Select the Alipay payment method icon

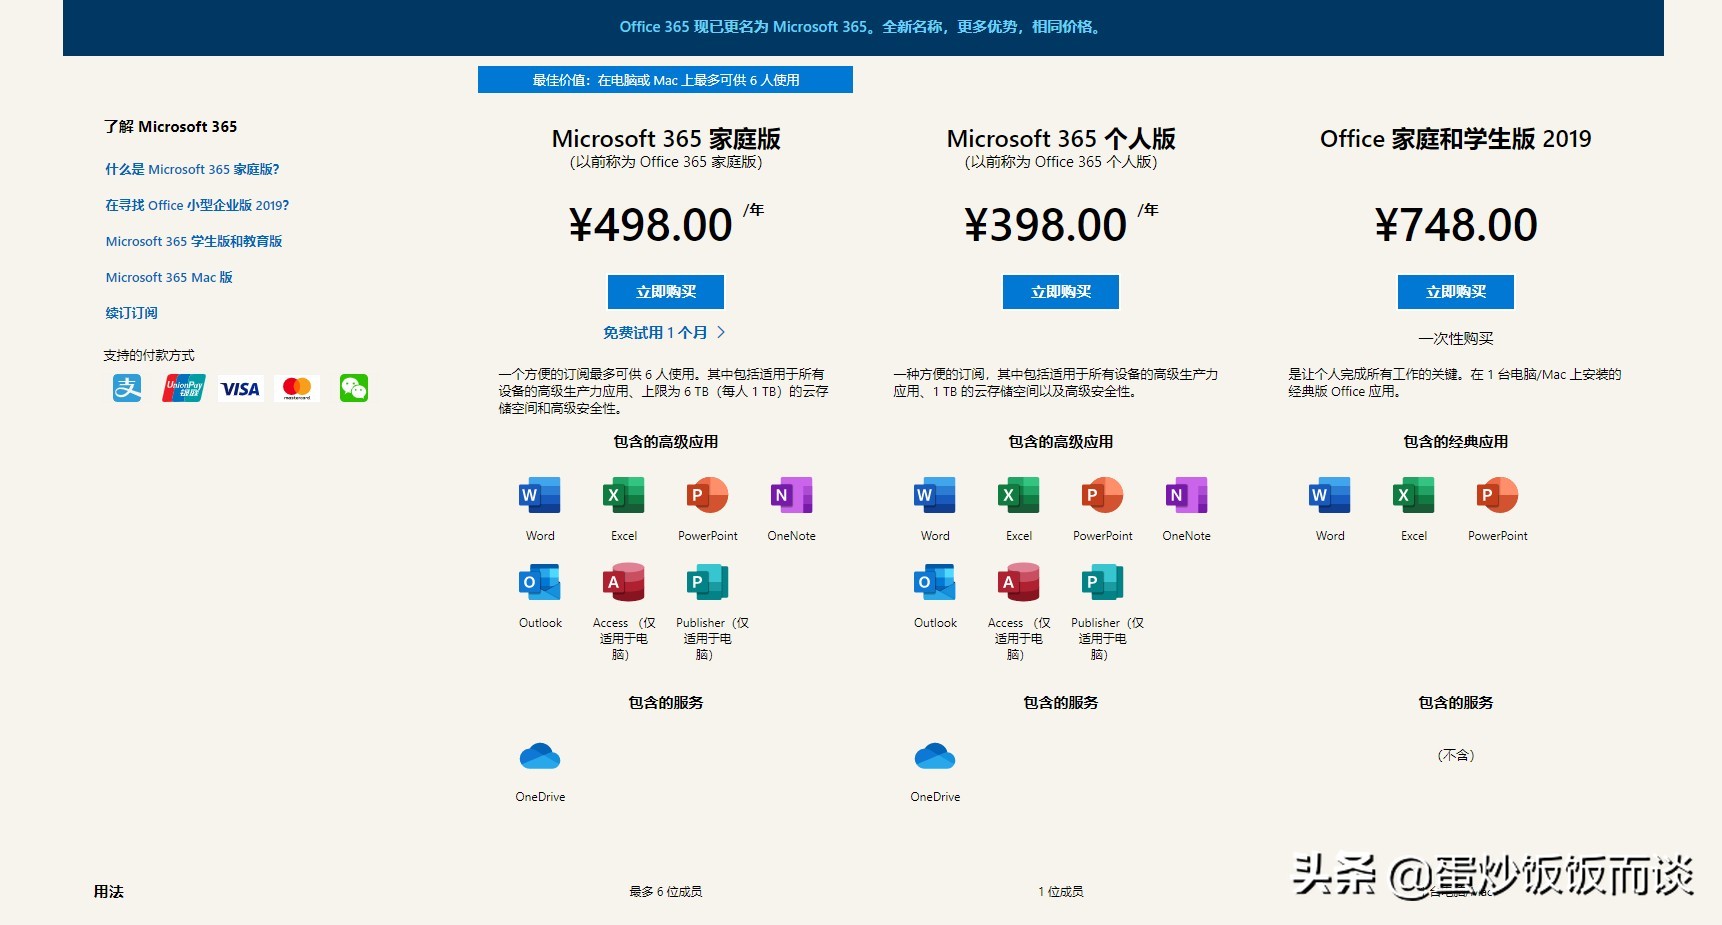pos(126,388)
